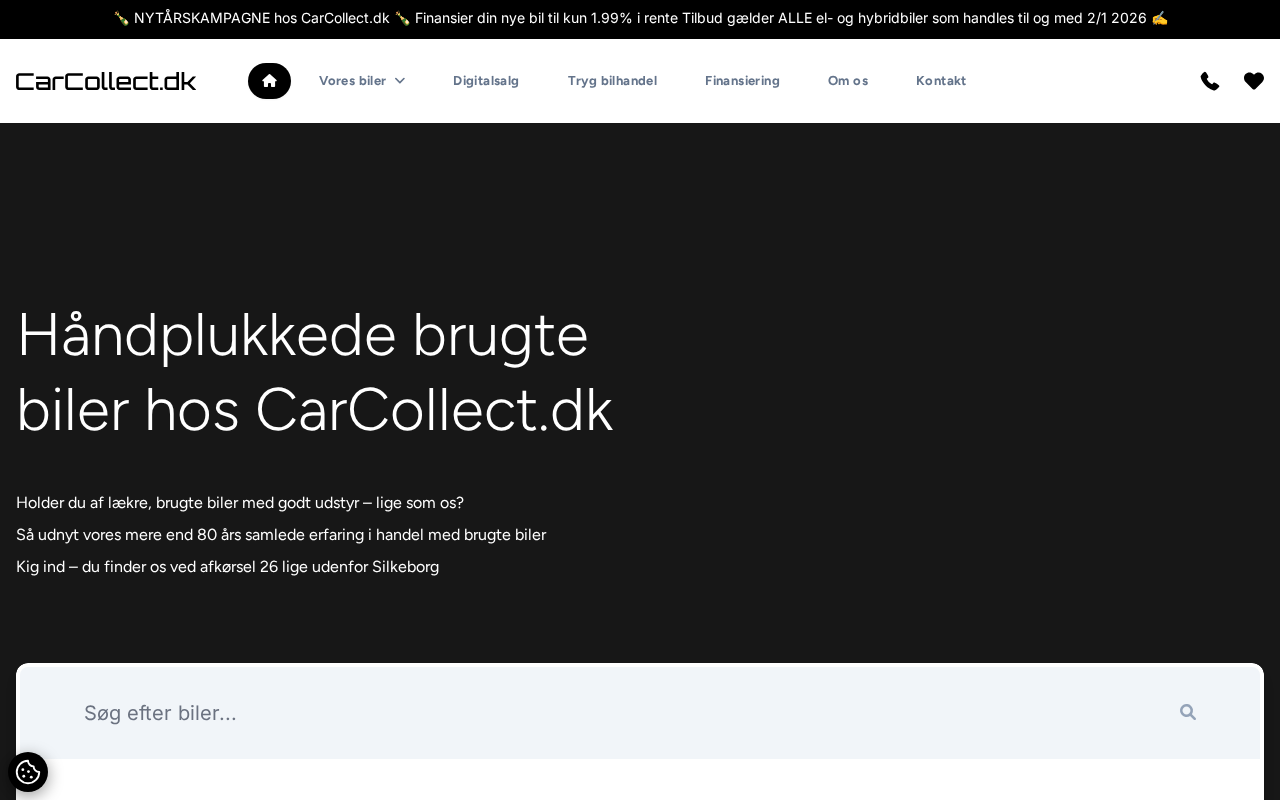This screenshot has width=1280, height=800.
Task: Click the Håndplukkede brugte biler heading
Action: tap(314, 372)
